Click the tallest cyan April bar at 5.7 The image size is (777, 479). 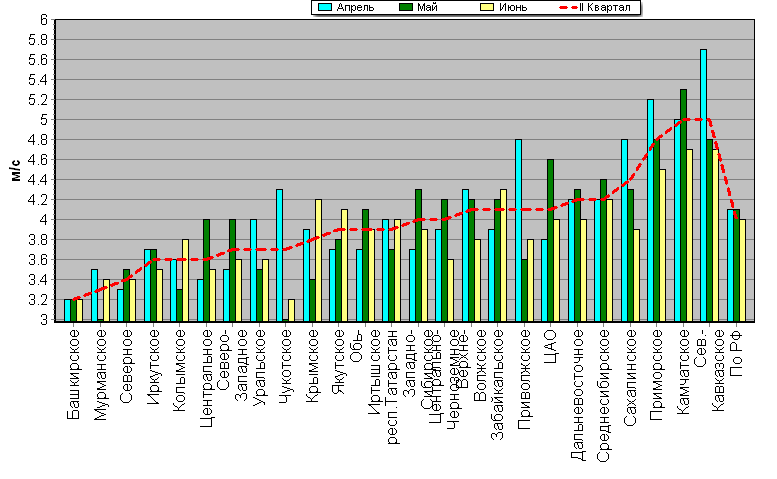click(703, 185)
